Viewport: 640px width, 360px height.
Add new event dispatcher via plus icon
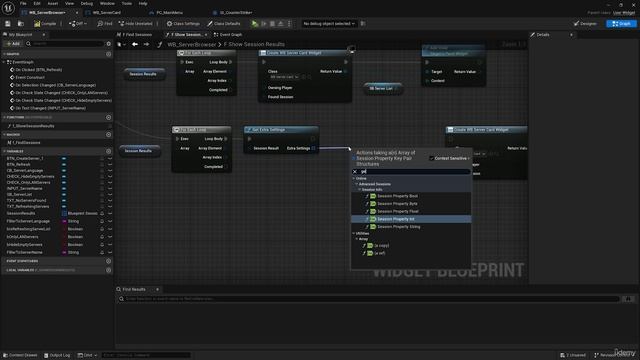[109, 261]
